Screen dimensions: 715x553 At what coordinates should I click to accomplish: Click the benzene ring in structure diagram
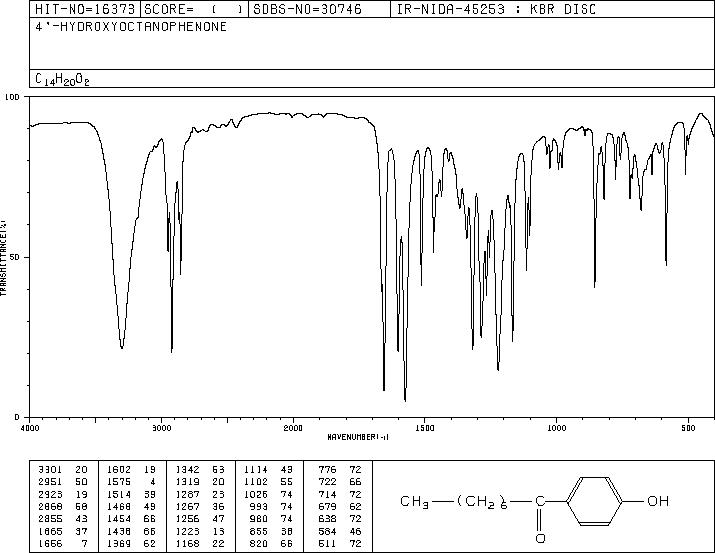click(595, 501)
